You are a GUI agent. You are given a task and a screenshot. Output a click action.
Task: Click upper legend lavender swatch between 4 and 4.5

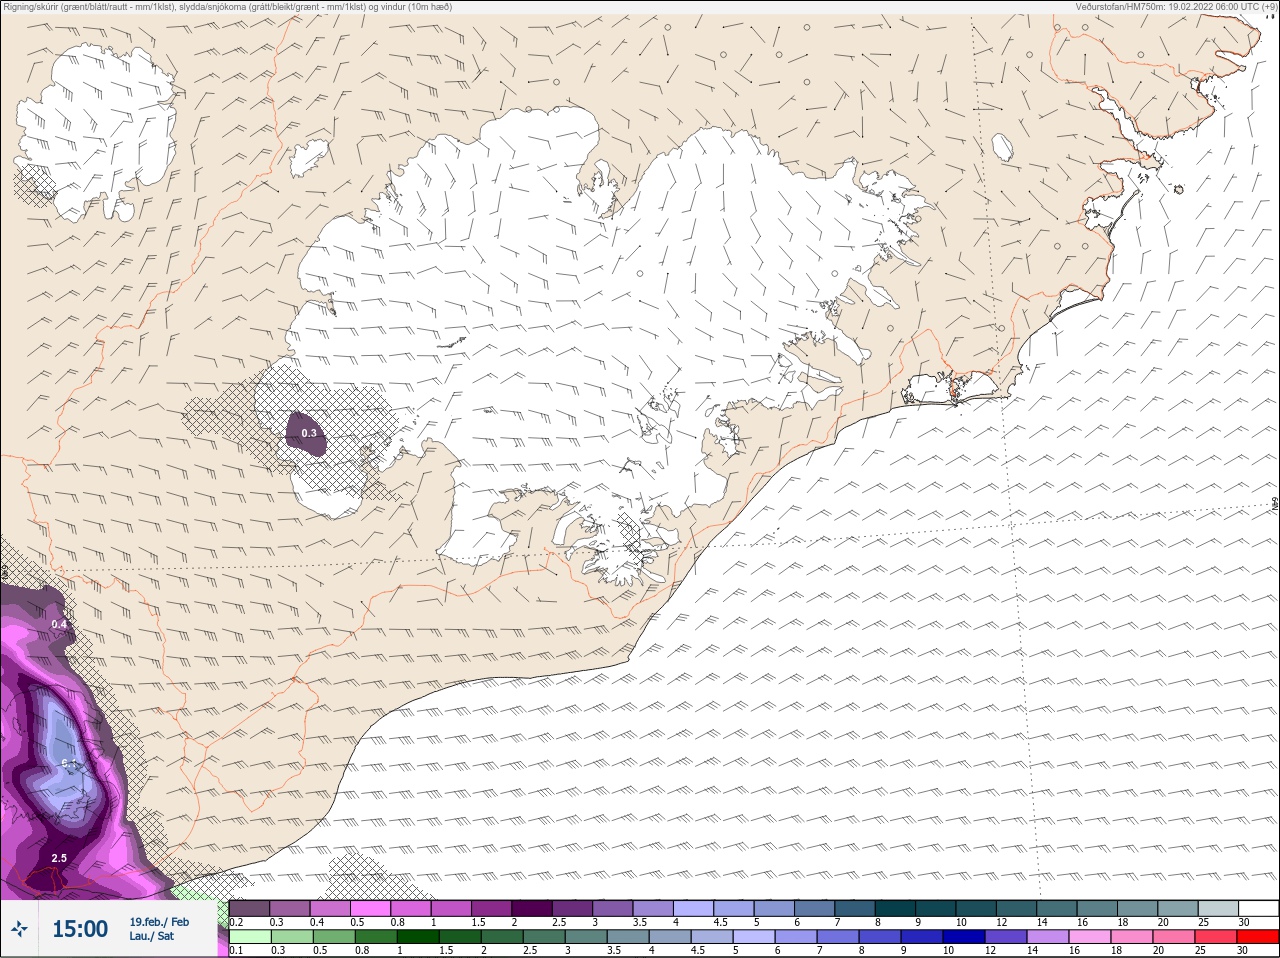pyautogui.click(x=694, y=908)
